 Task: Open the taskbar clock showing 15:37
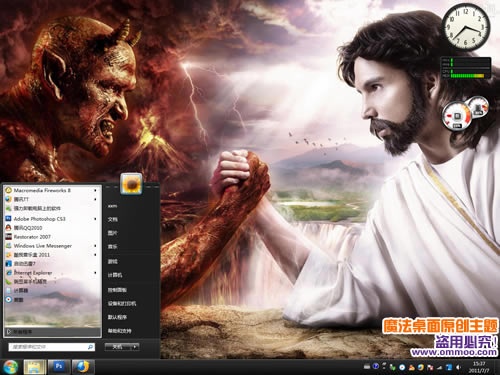coord(479,367)
